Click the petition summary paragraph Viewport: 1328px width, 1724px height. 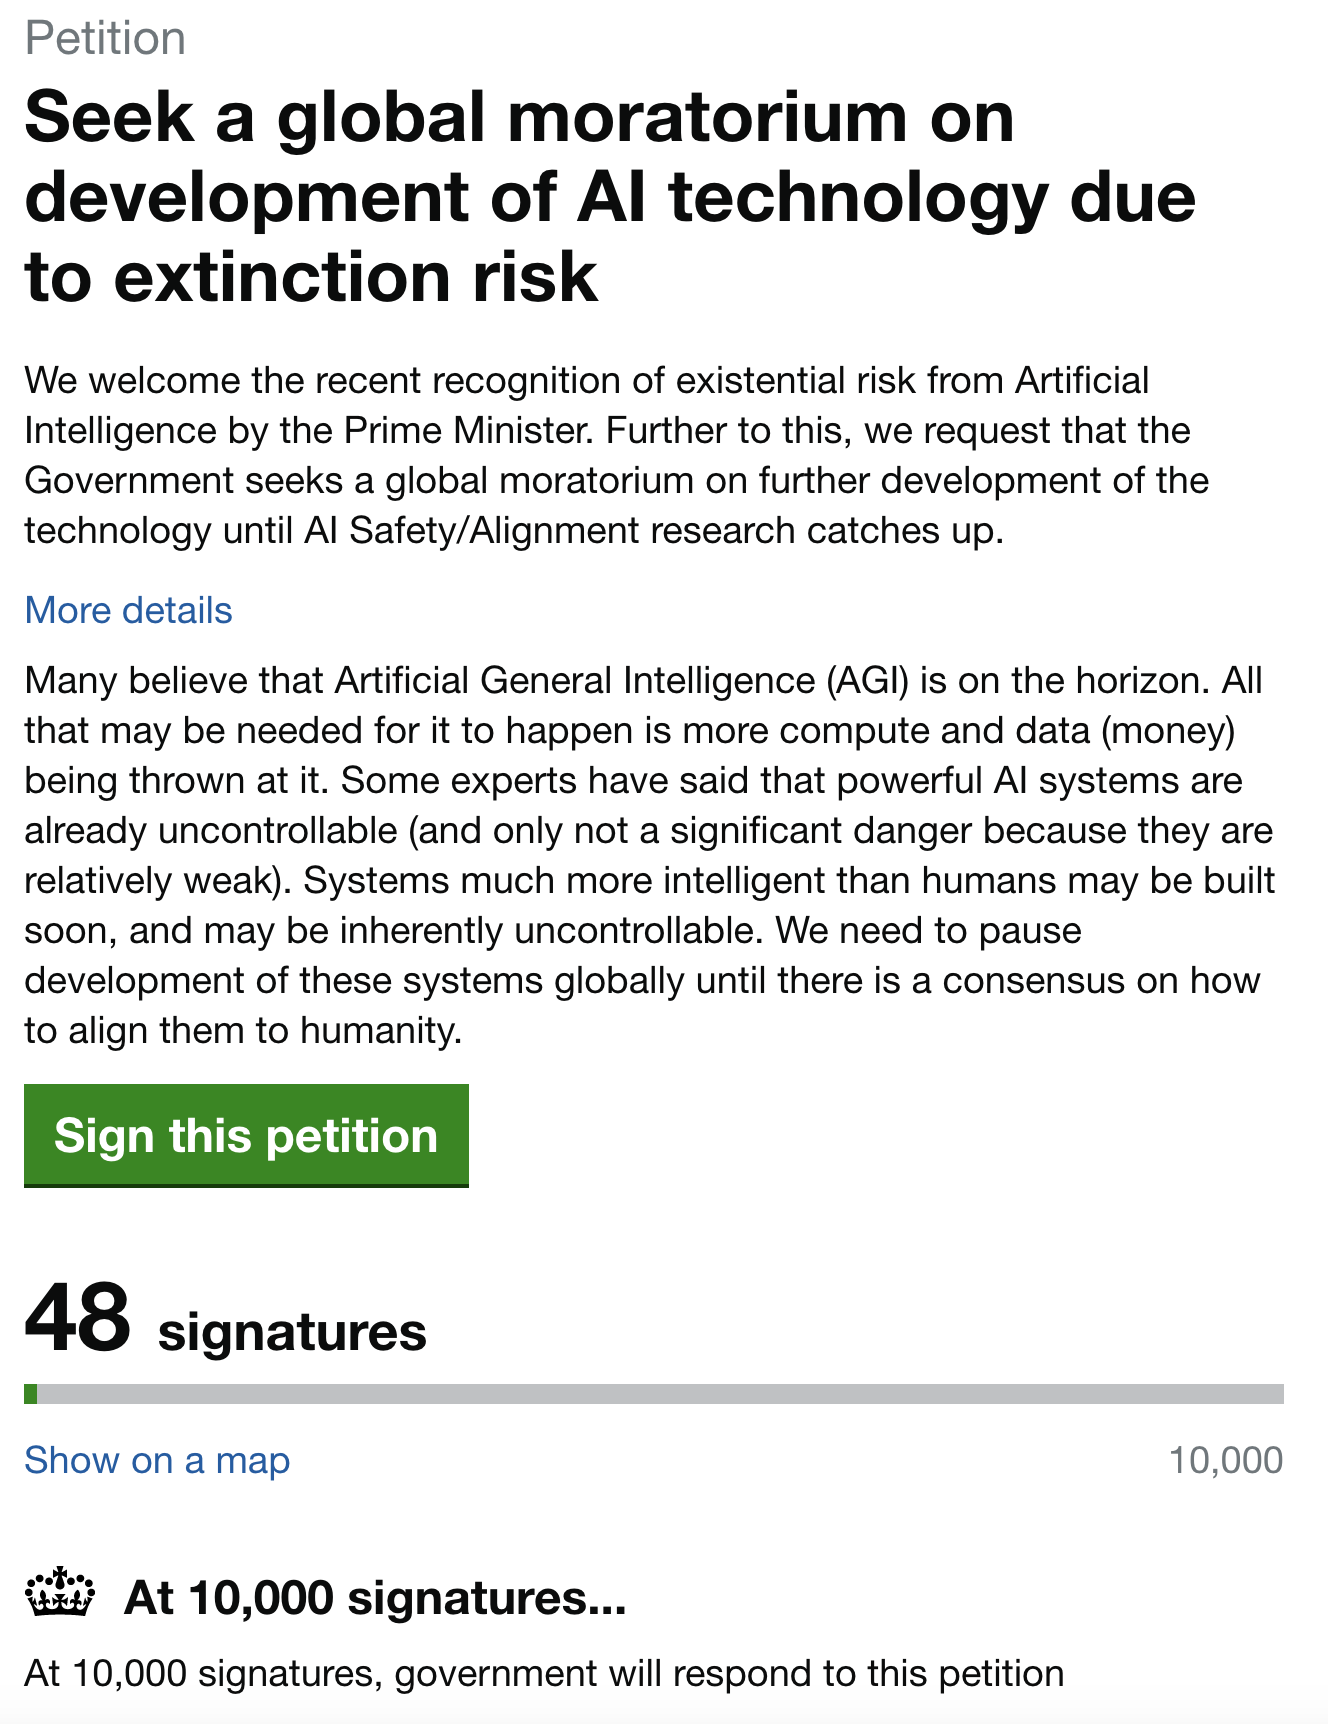tap(616, 456)
